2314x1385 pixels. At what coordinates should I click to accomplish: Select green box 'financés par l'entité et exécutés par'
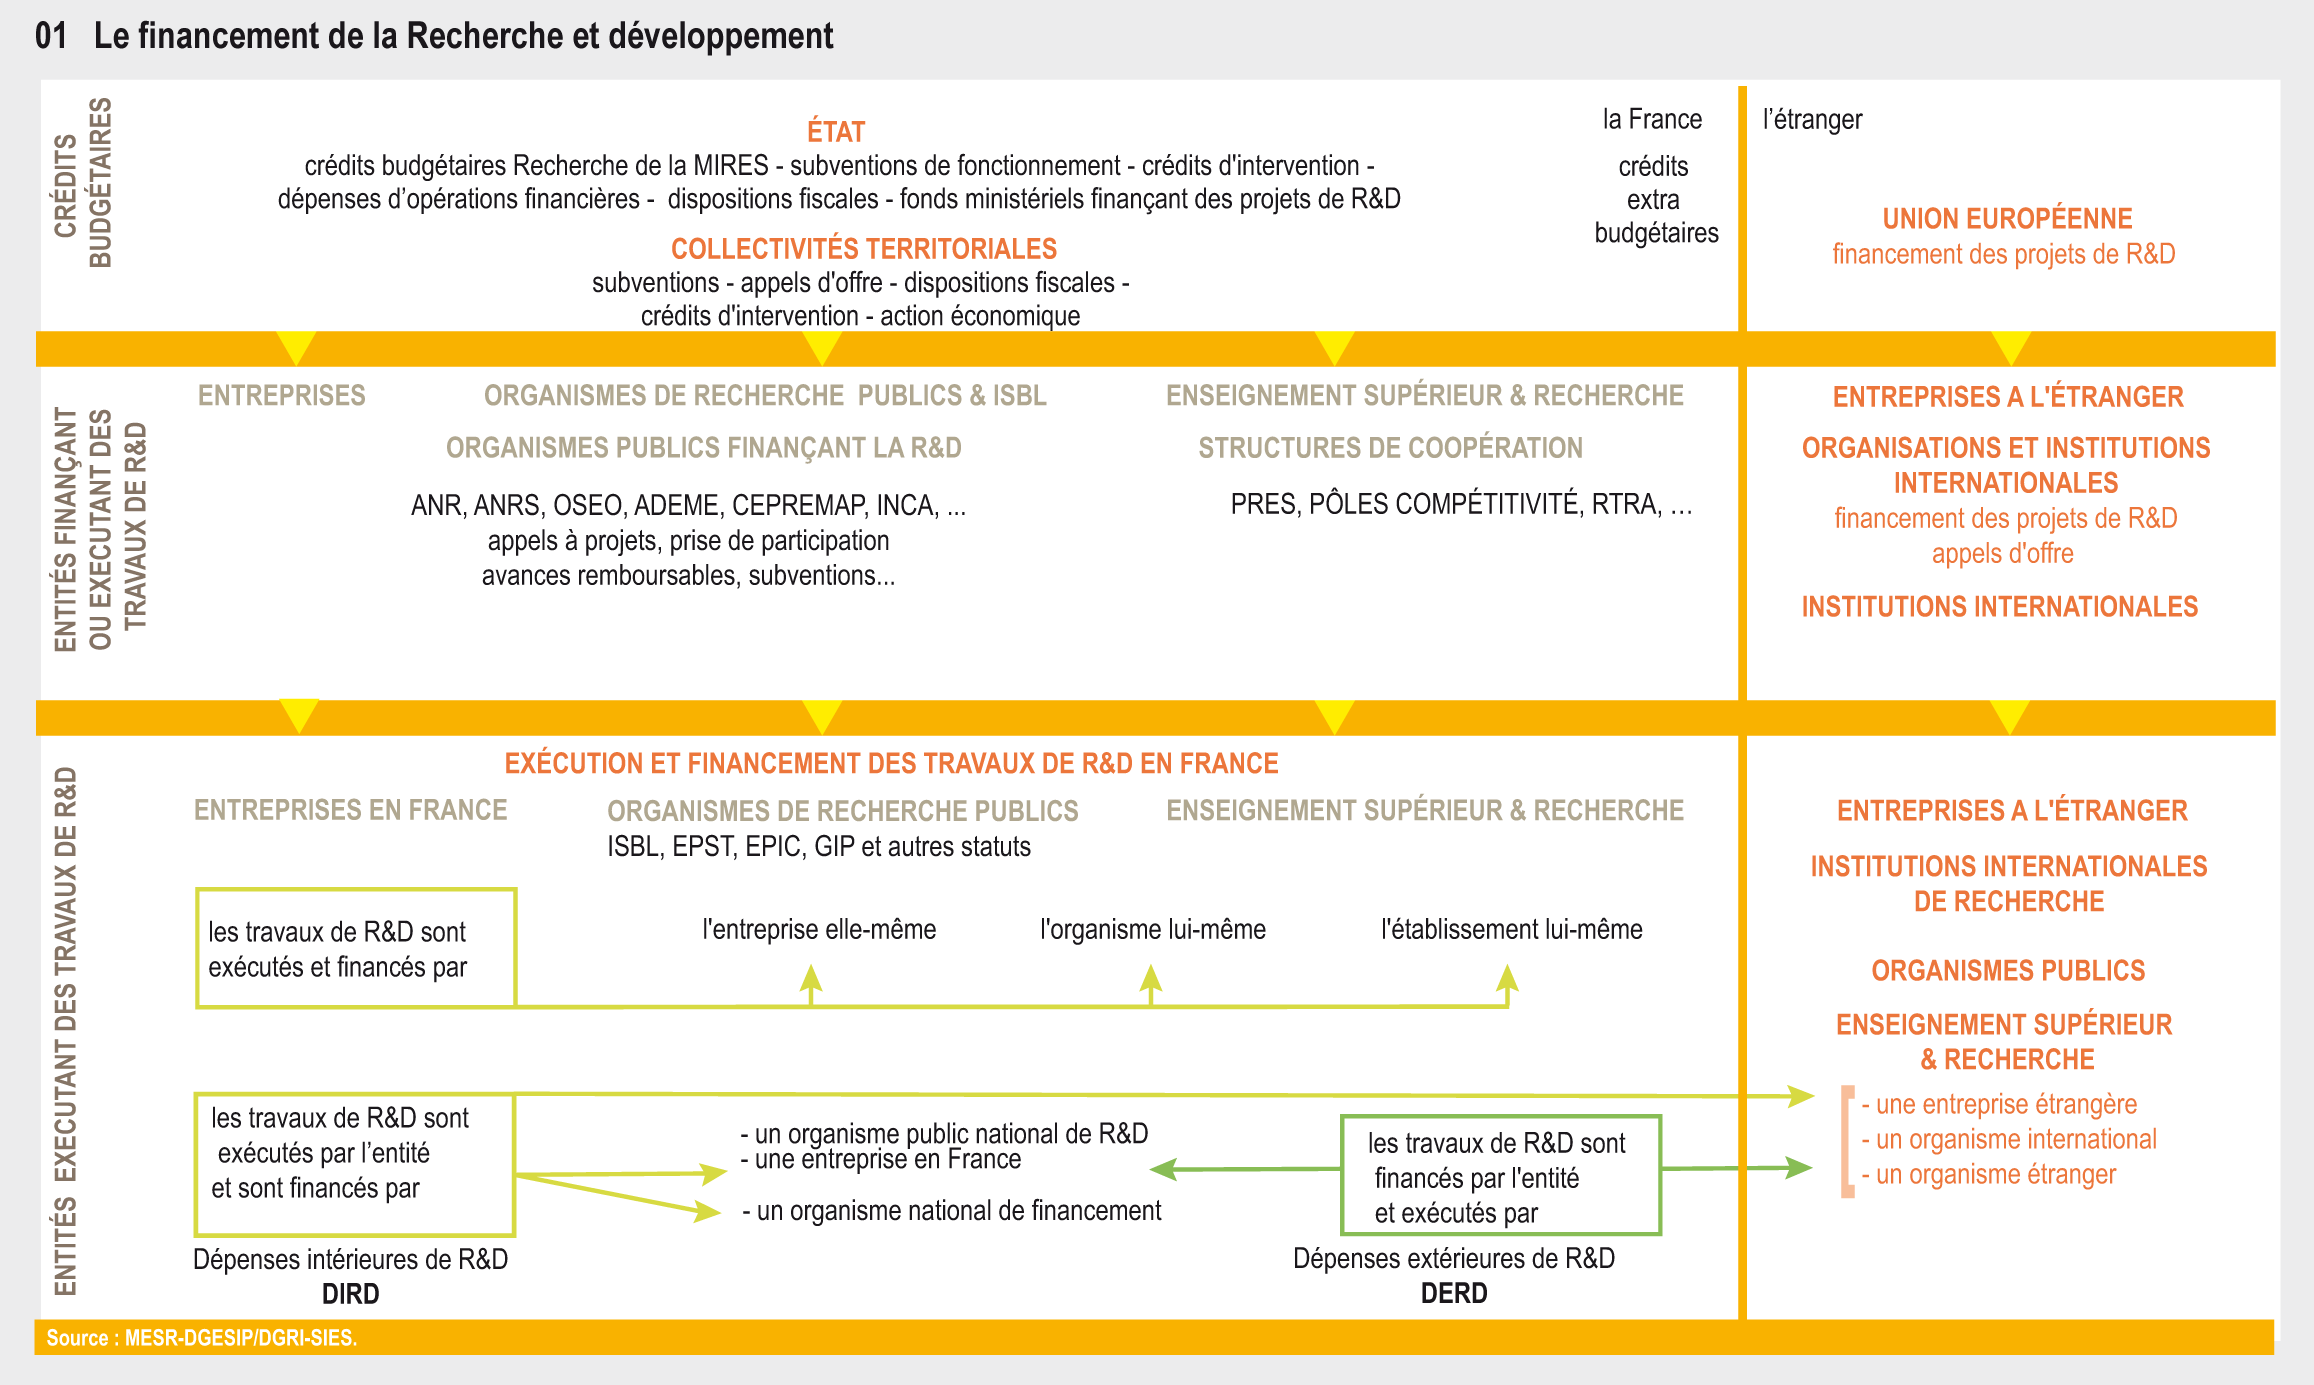pos(1500,1176)
